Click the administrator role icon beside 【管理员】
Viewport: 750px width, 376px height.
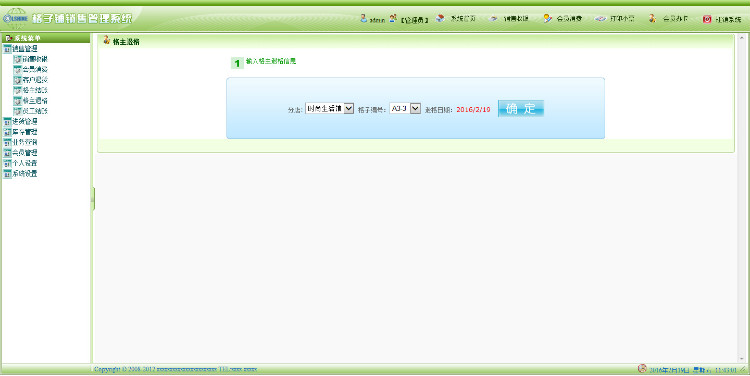[x=393, y=19]
